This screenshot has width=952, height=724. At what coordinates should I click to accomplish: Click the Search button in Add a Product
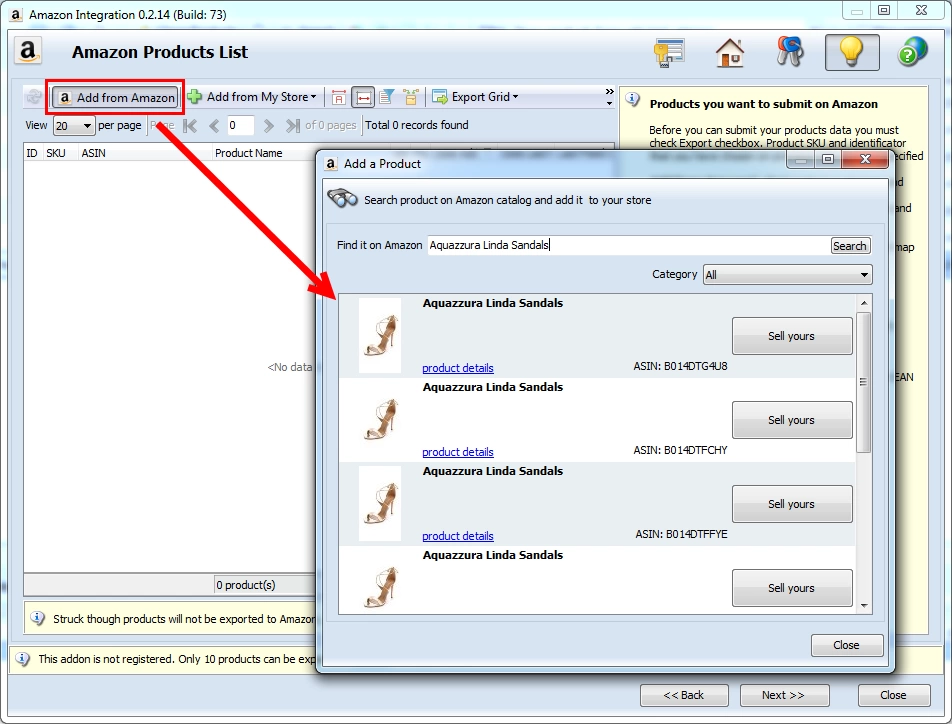coord(849,245)
